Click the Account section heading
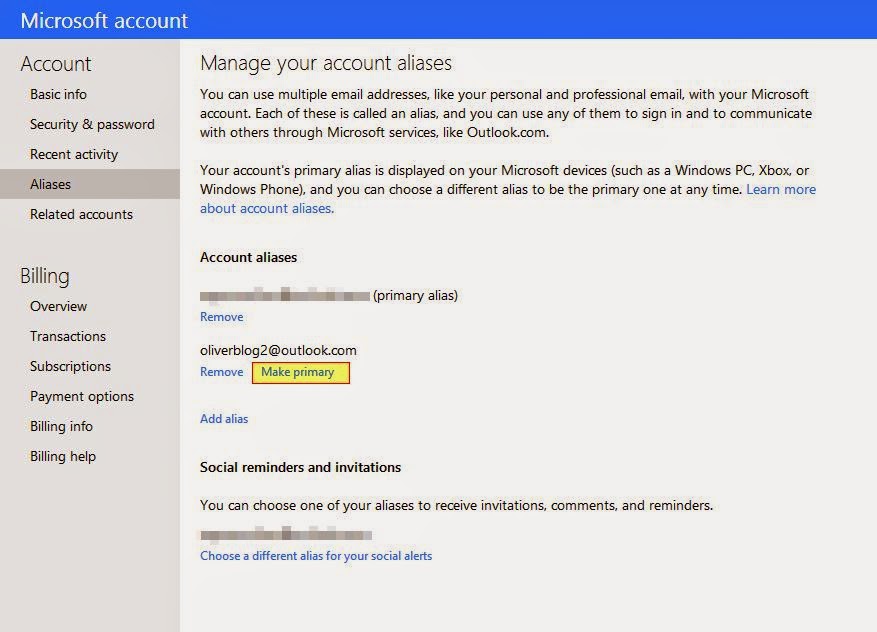The image size is (877, 632). [56, 64]
